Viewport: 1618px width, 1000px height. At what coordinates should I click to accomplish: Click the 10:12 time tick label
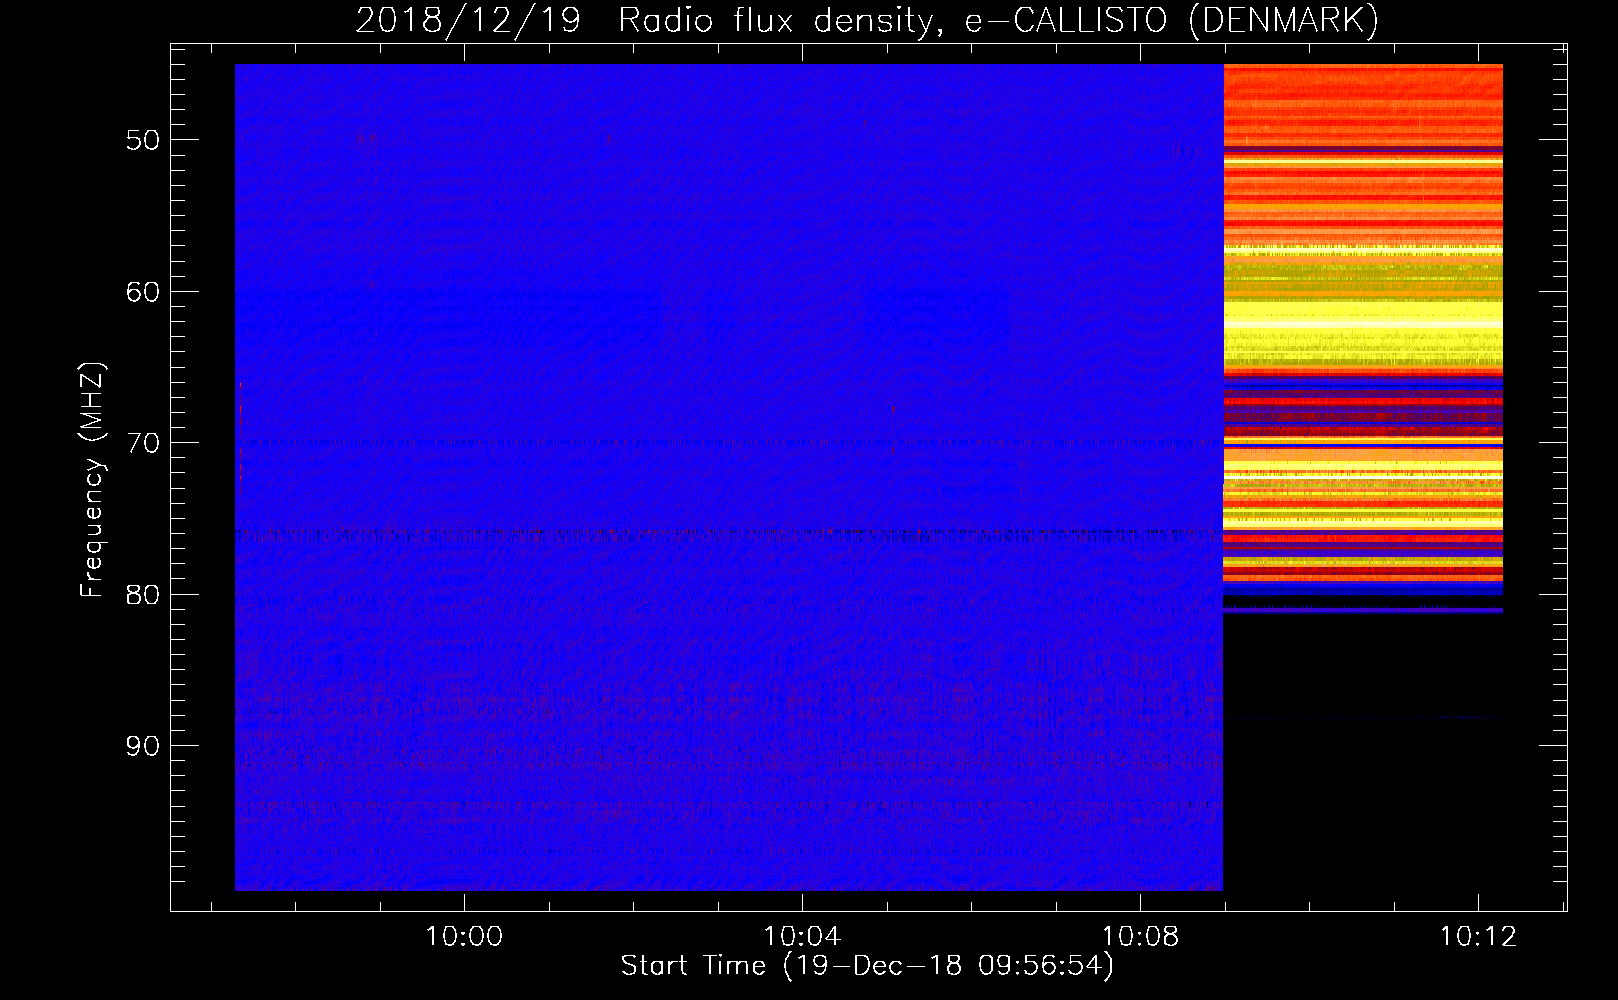pos(1478,937)
